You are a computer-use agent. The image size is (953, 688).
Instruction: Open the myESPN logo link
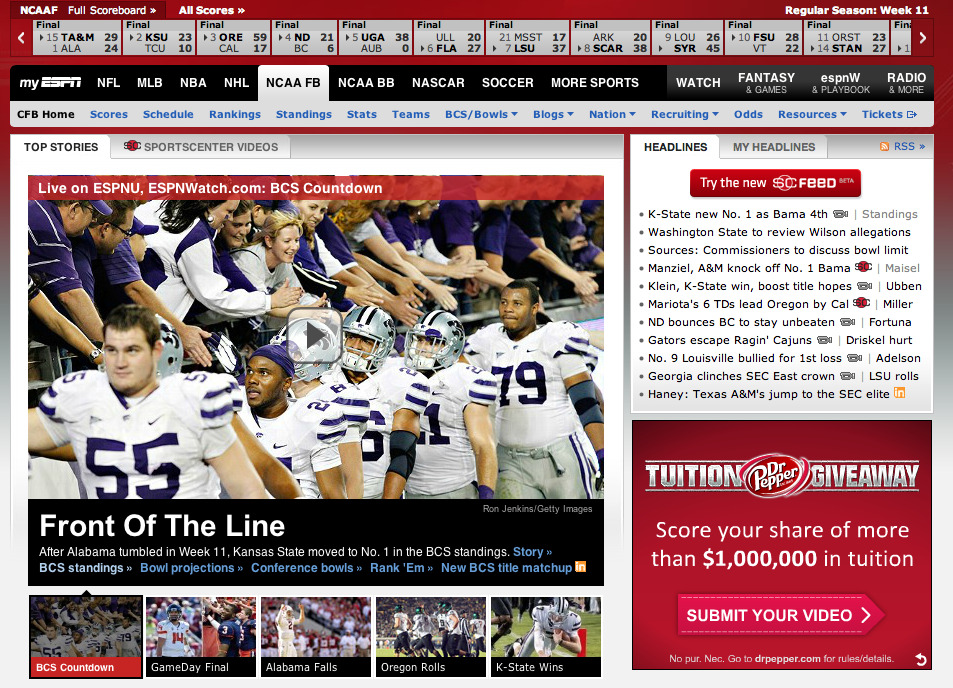coord(50,83)
